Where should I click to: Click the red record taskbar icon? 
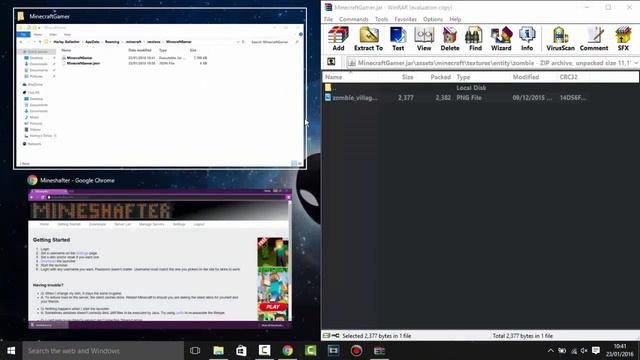pyautogui.click(x=356, y=351)
